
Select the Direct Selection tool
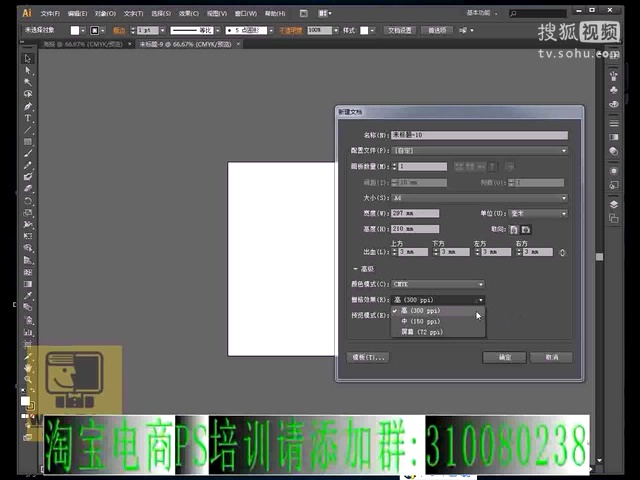(x=28, y=70)
